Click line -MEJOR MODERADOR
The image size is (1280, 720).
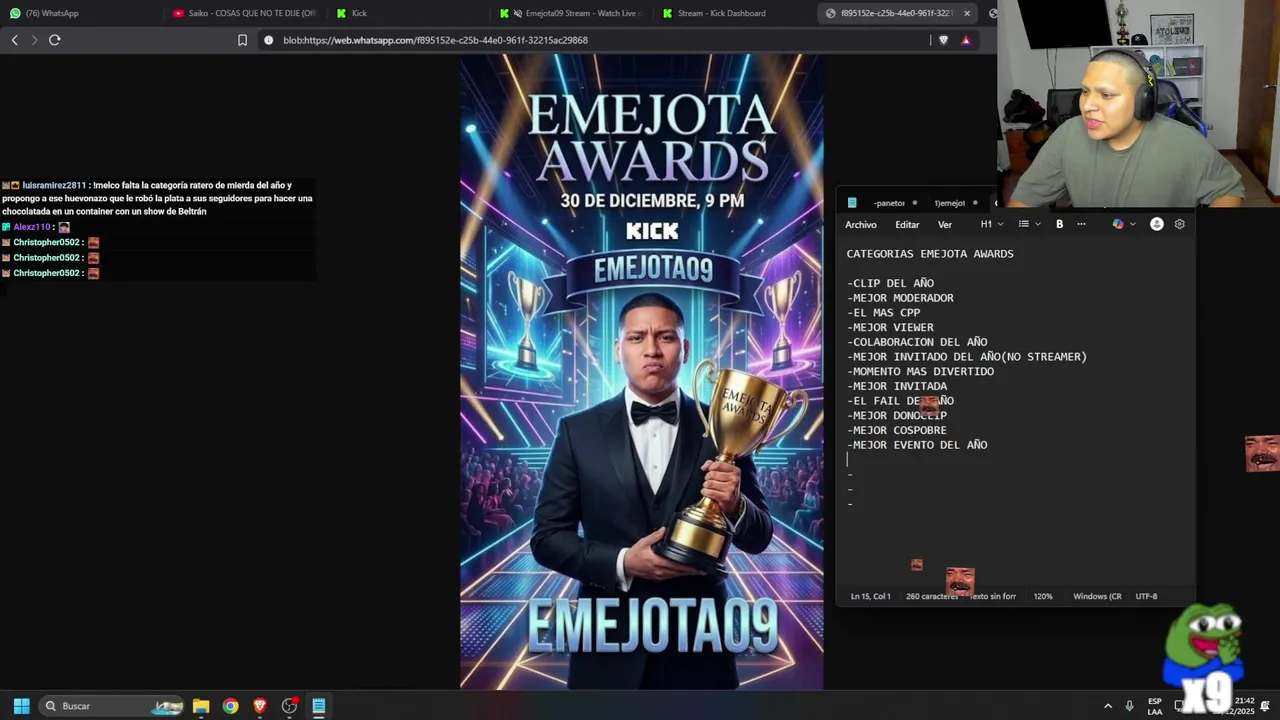click(x=900, y=298)
